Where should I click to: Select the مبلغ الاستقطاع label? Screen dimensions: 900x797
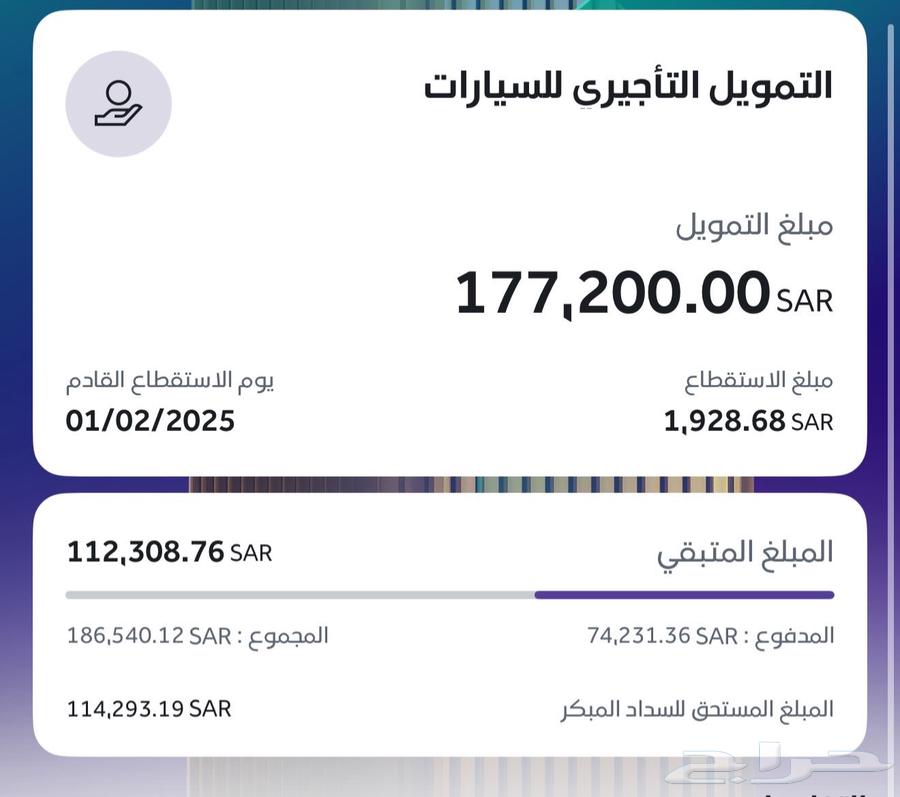pyautogui.click(x=758, y=381)
